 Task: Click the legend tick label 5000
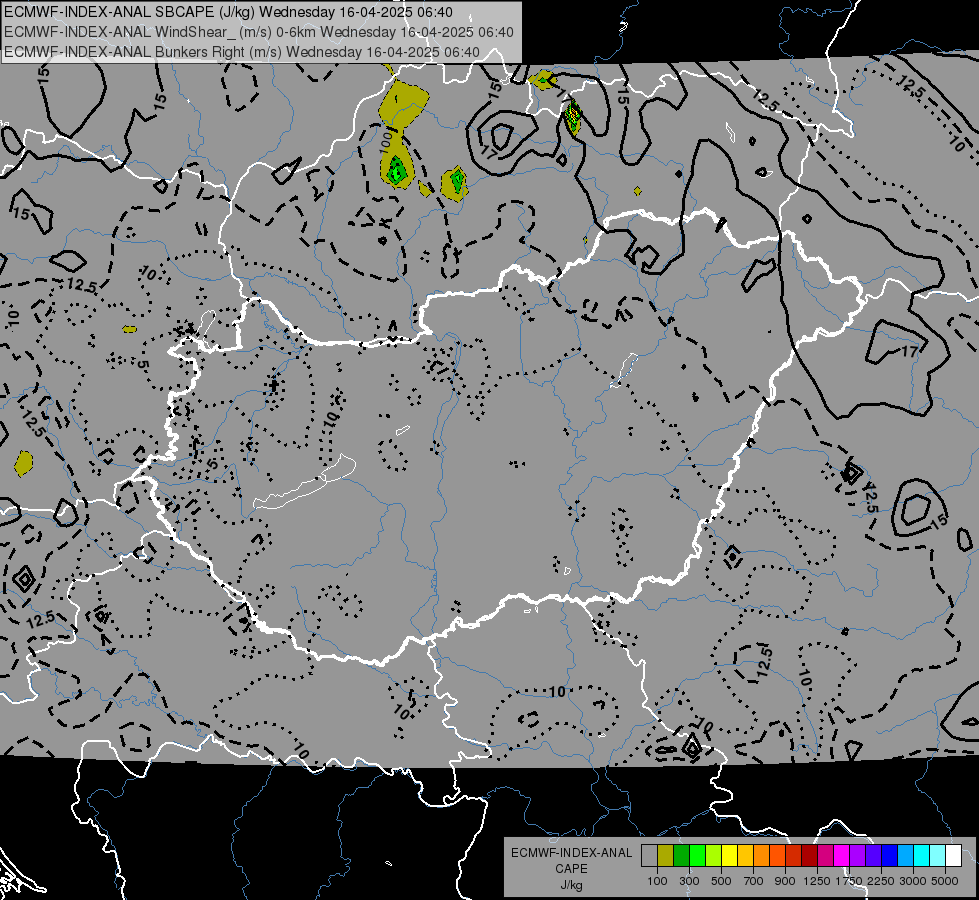coord(945,881)
